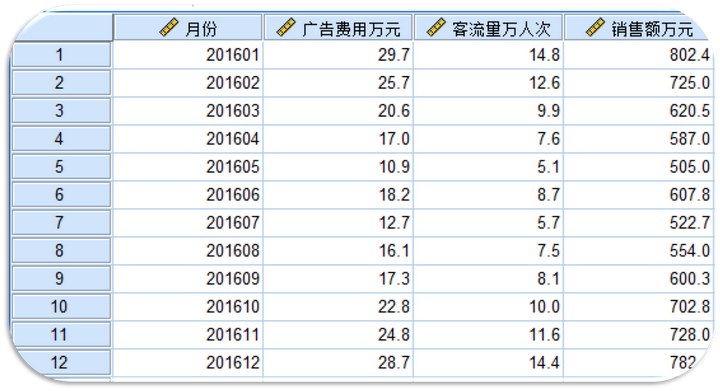Click the cell containing 201603
The height and width of the screenshot is (391, 720).
pos(188,111)
